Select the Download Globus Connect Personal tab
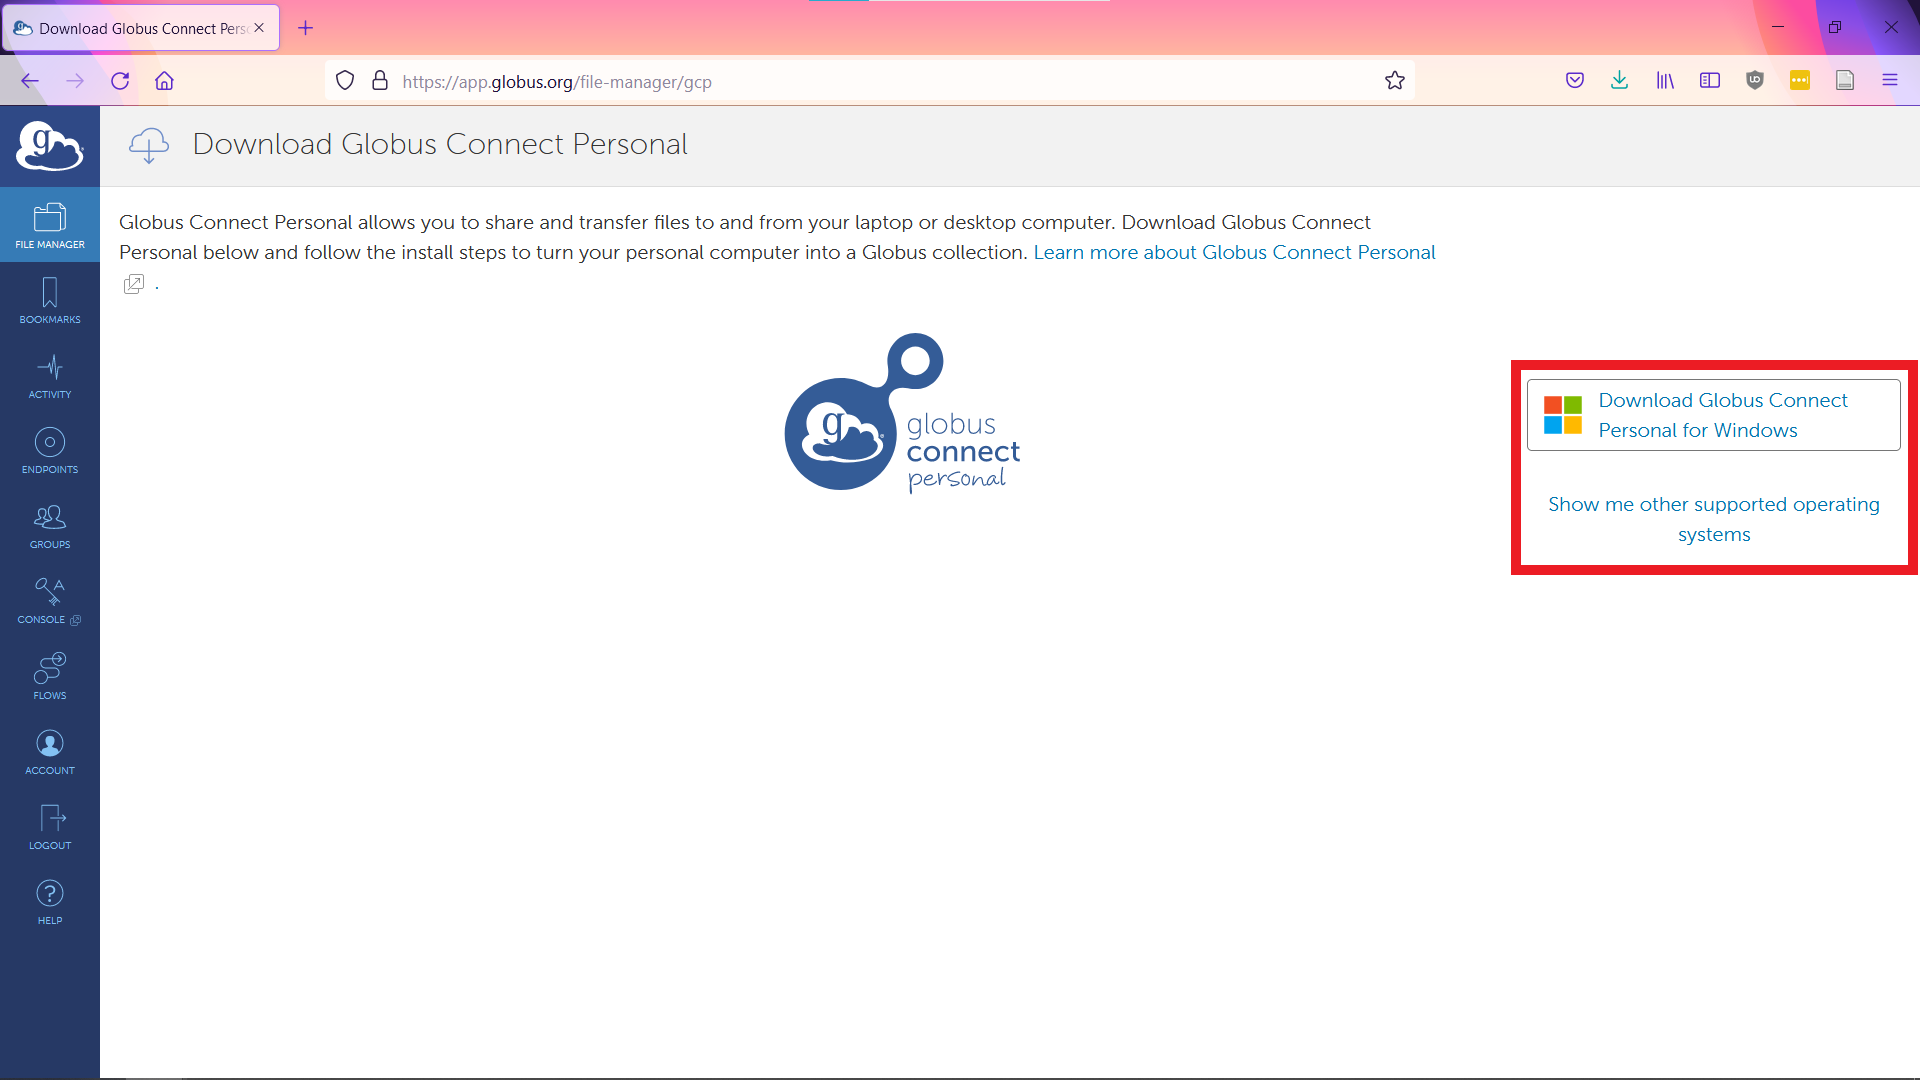This screenshot has width=1920, height=1080. point(141,28)
